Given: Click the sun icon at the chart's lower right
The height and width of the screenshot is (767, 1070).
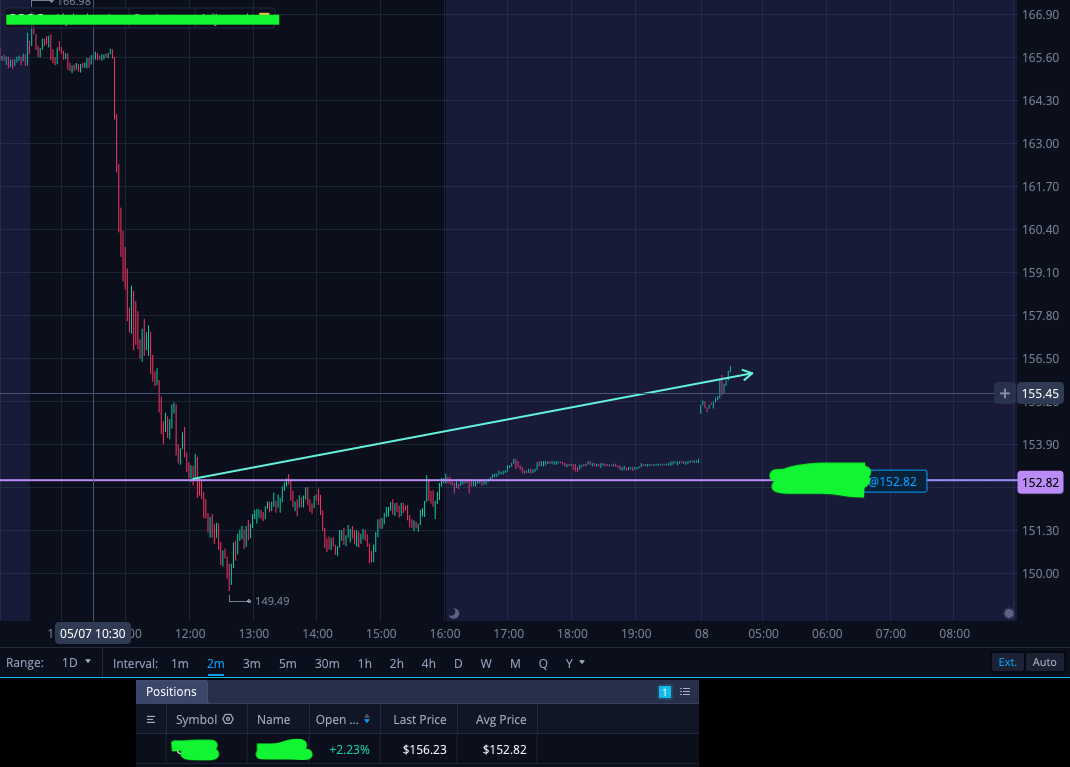Looking at the screenshot, I should (x=1009, y=613).
